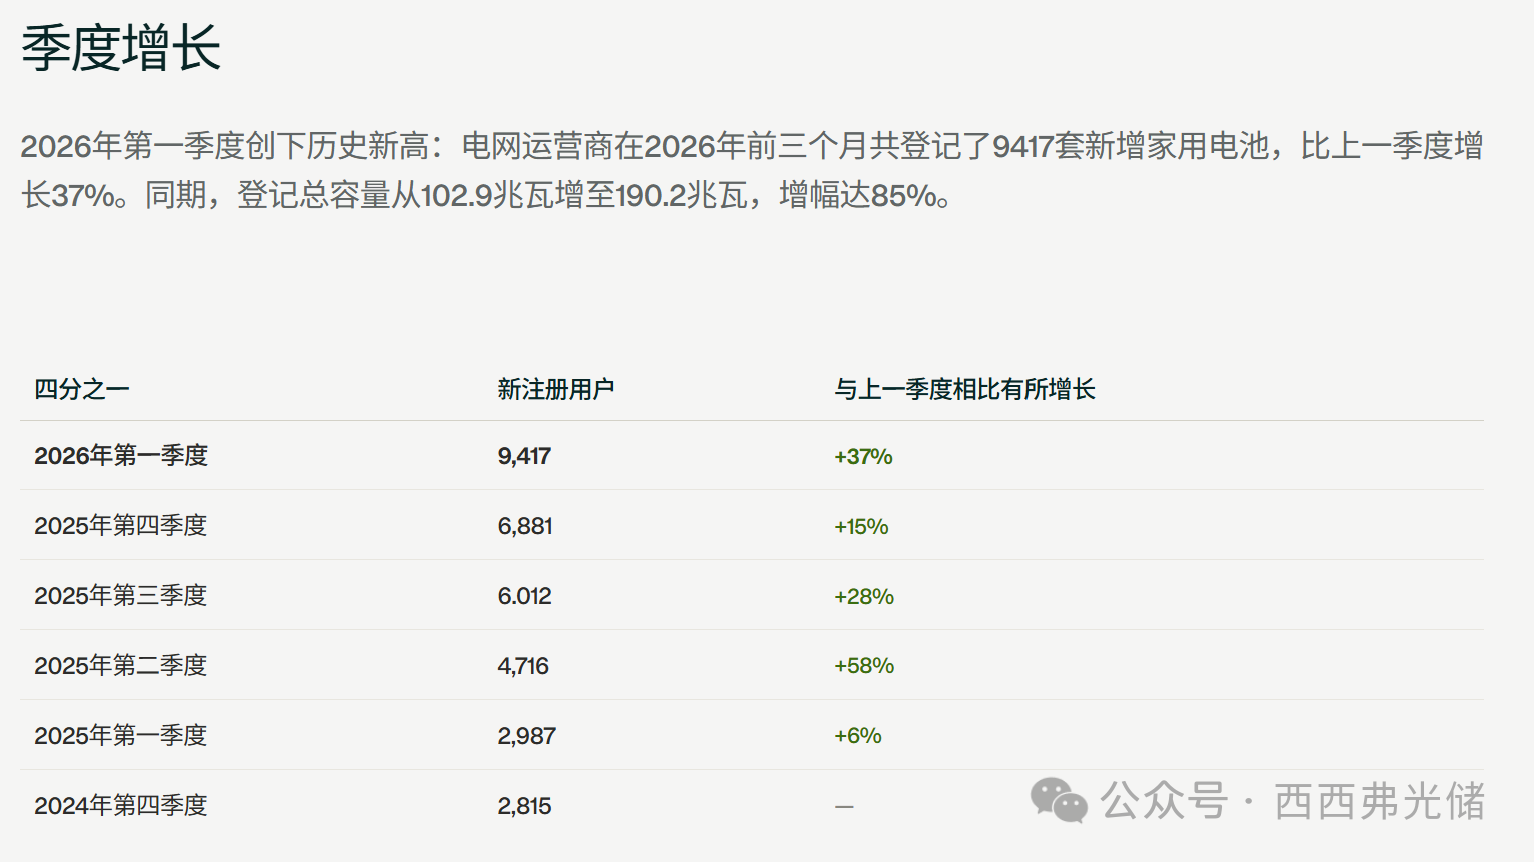Click the 9,417 registrations value
This screenshot has width=1534, height=862.
pos(524,456)
